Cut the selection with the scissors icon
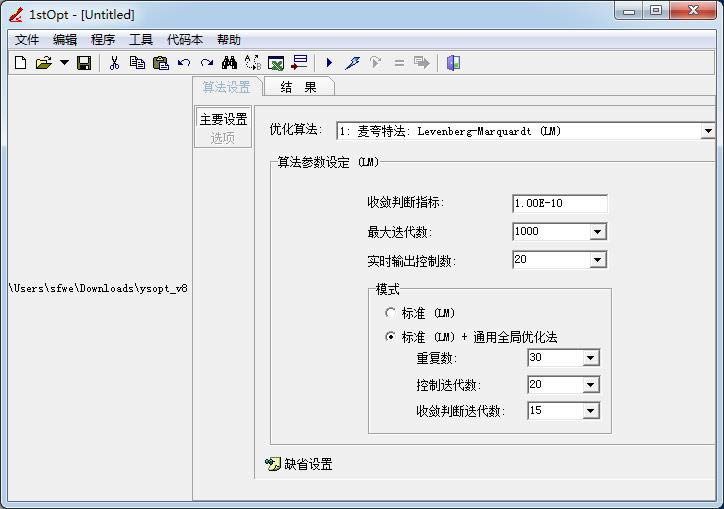This screenshot has height=509, width=724. coord(114,62)
